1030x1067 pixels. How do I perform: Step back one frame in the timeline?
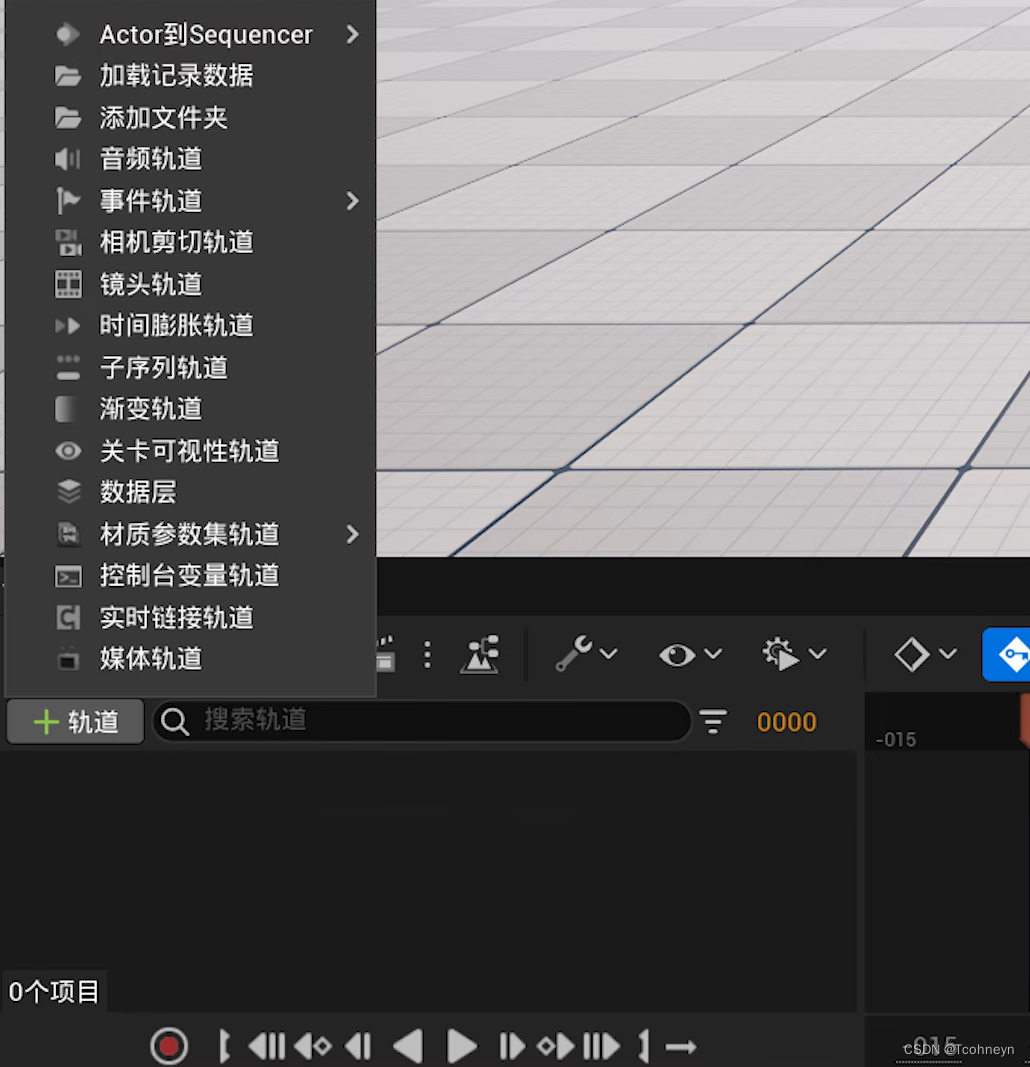tap(358, 1046)
